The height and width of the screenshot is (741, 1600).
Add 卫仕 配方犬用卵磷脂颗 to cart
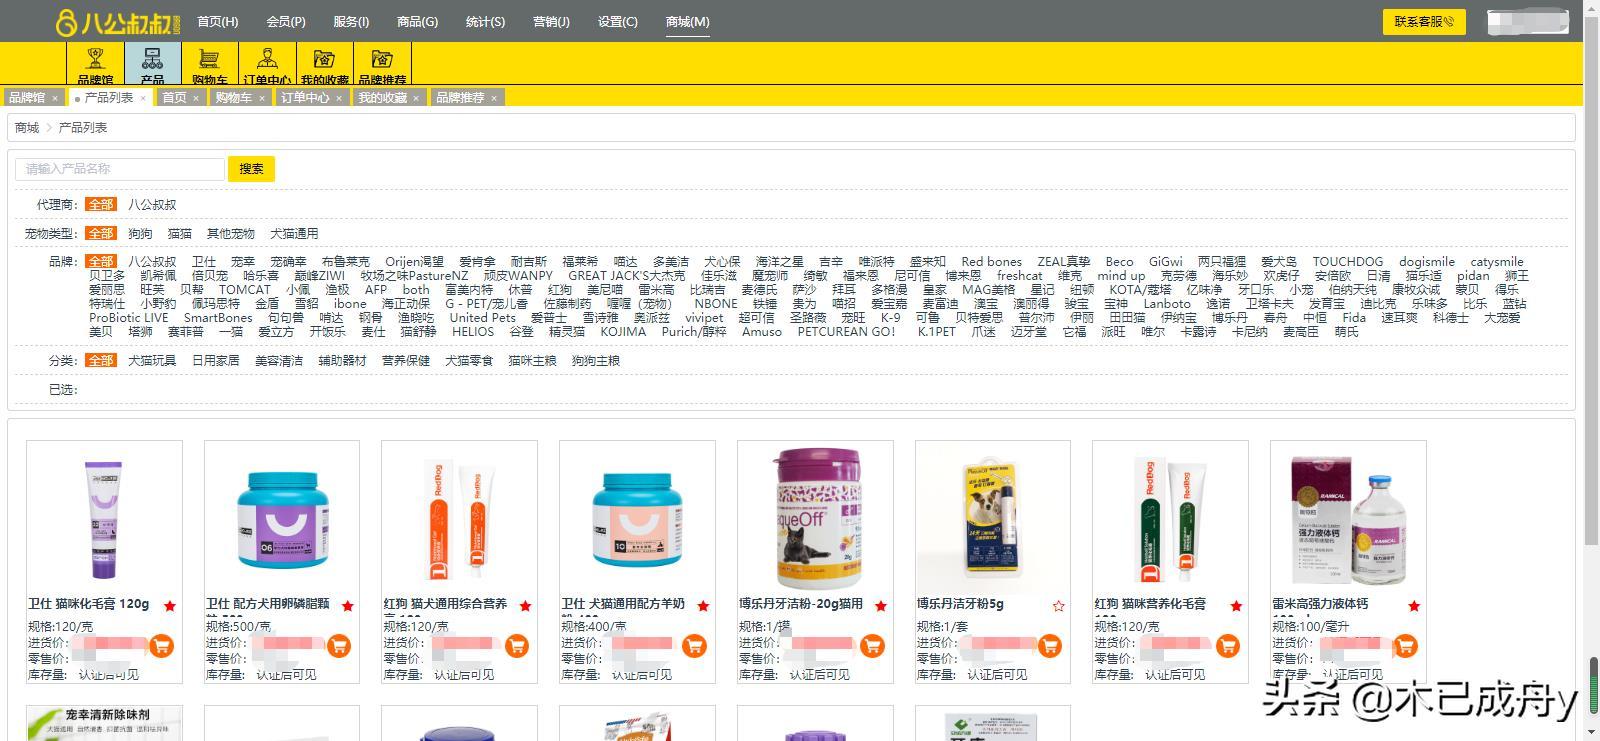[339, 646]
